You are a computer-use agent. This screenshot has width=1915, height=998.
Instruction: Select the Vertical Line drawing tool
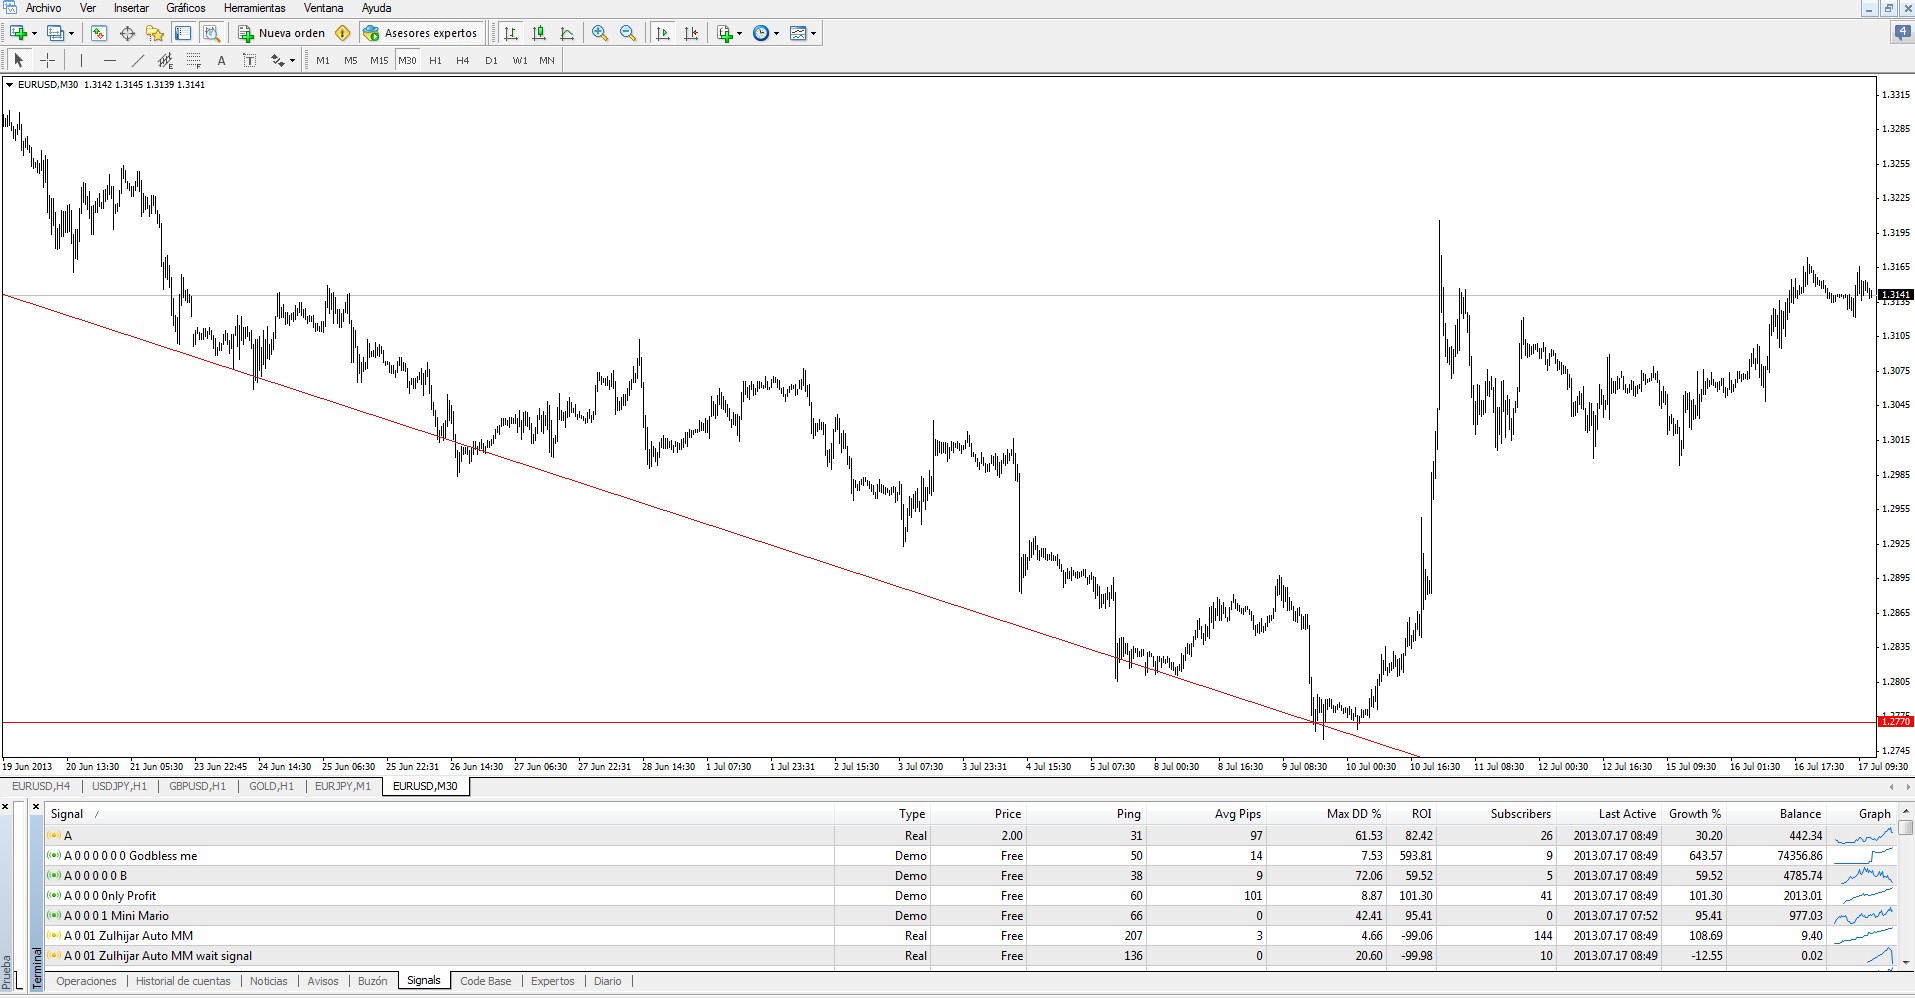(x=82, y=60)
